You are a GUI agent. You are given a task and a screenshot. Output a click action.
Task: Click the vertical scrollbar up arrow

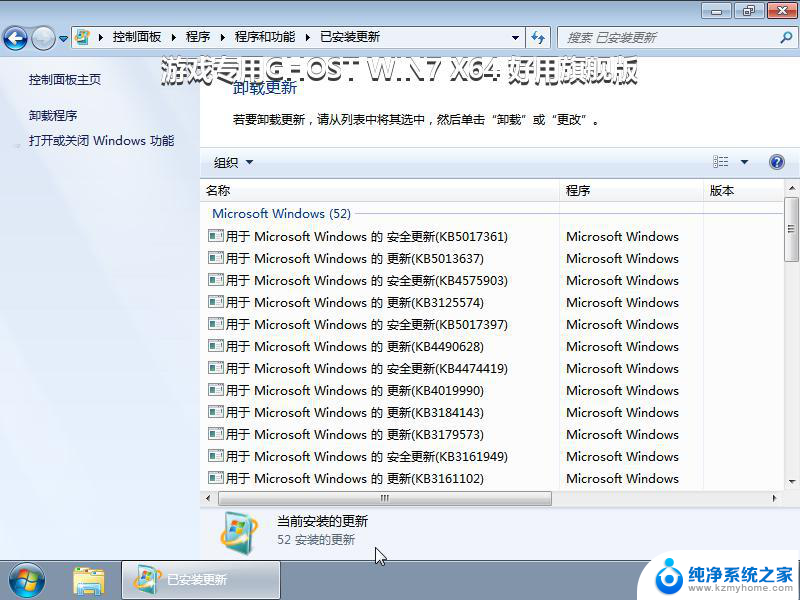[x=792, y=188]
